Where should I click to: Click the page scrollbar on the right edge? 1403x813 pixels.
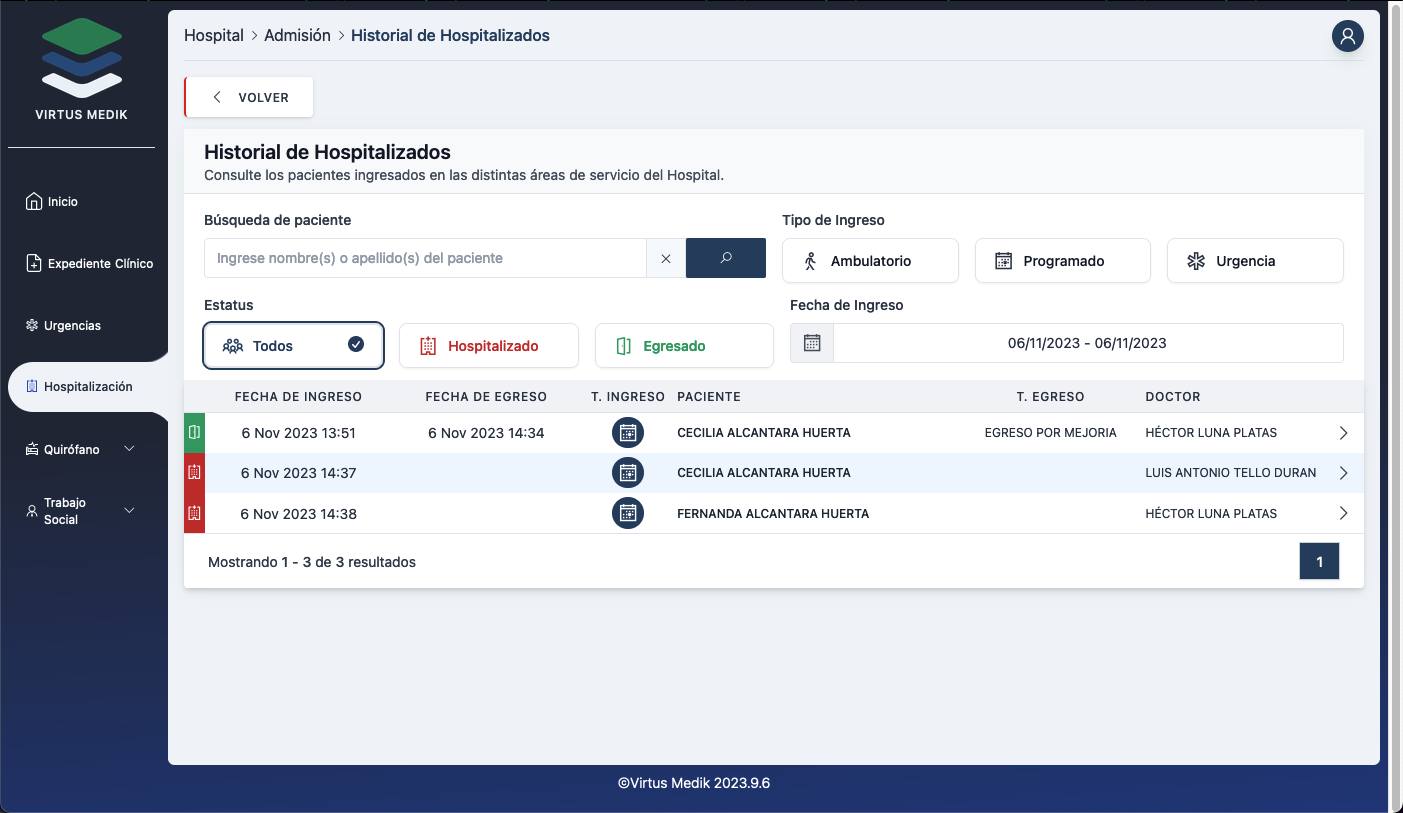1396,400
